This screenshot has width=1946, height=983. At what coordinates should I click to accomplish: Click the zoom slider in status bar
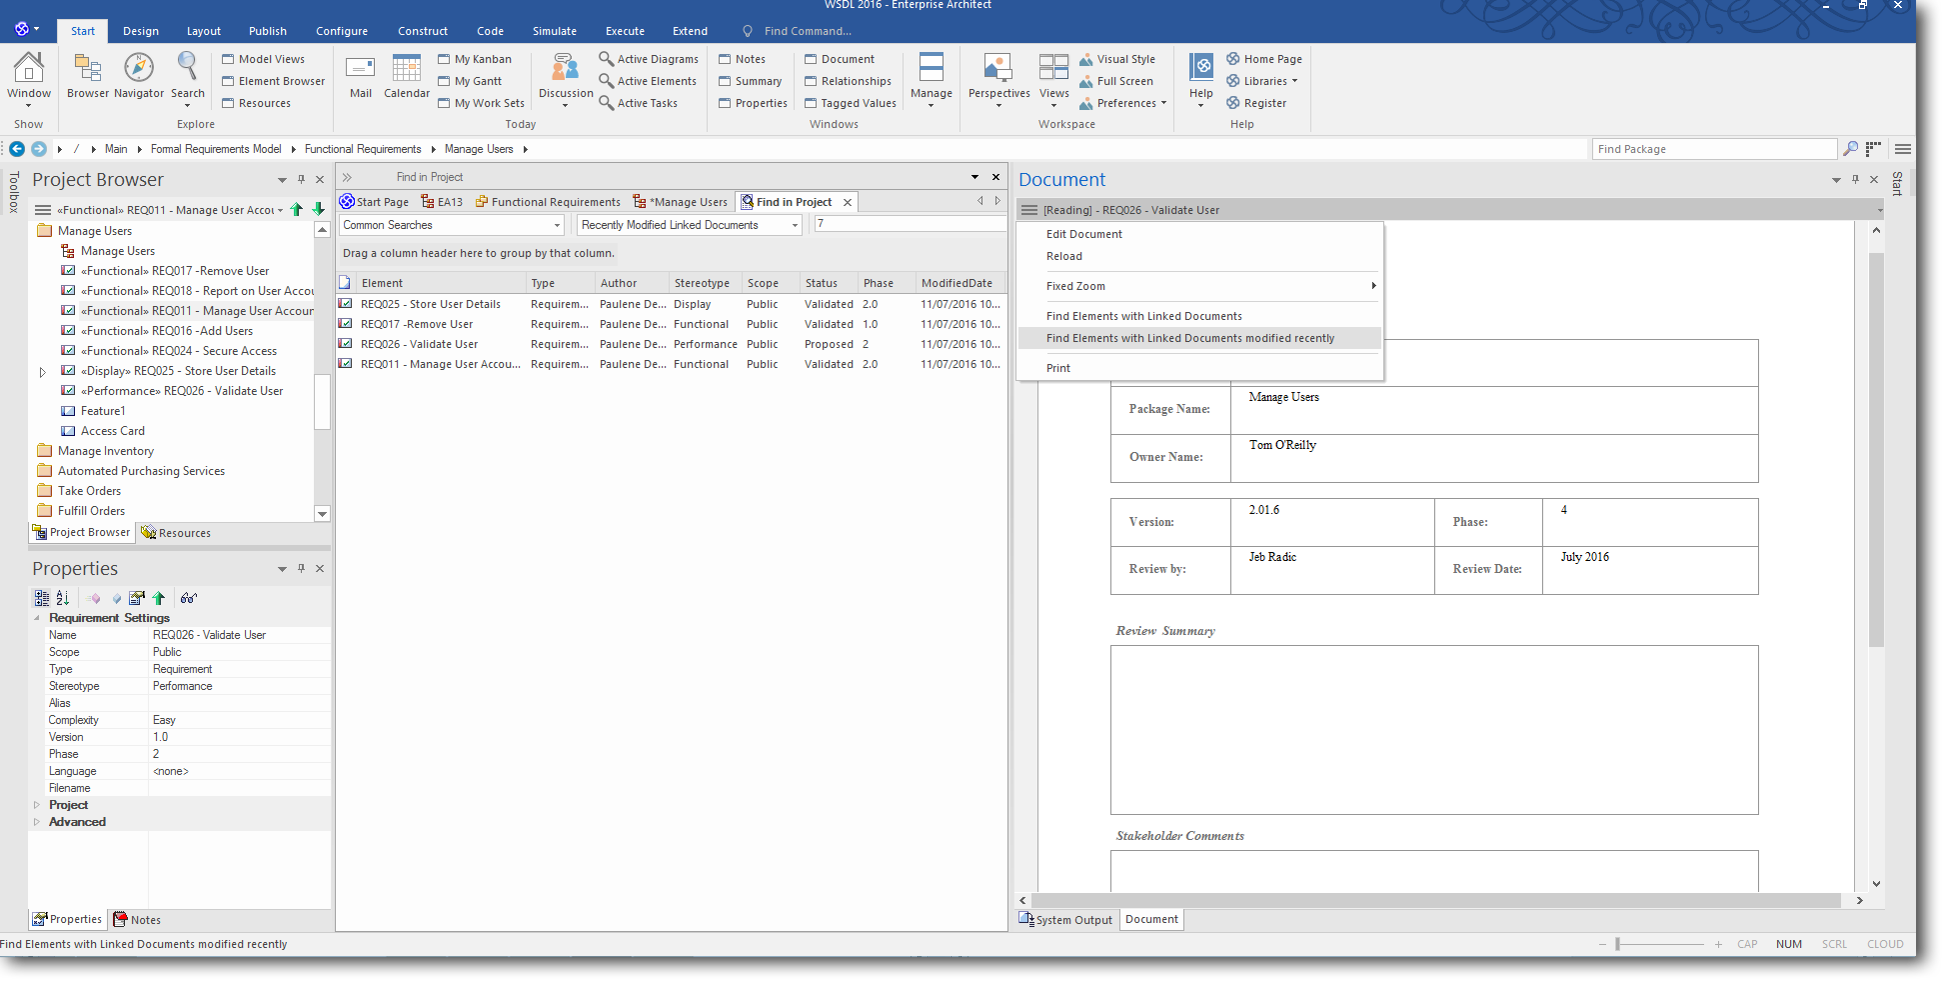(1617, 944)
